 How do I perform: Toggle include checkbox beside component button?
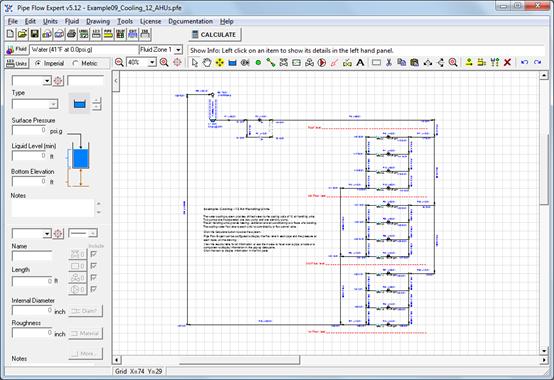94,266
